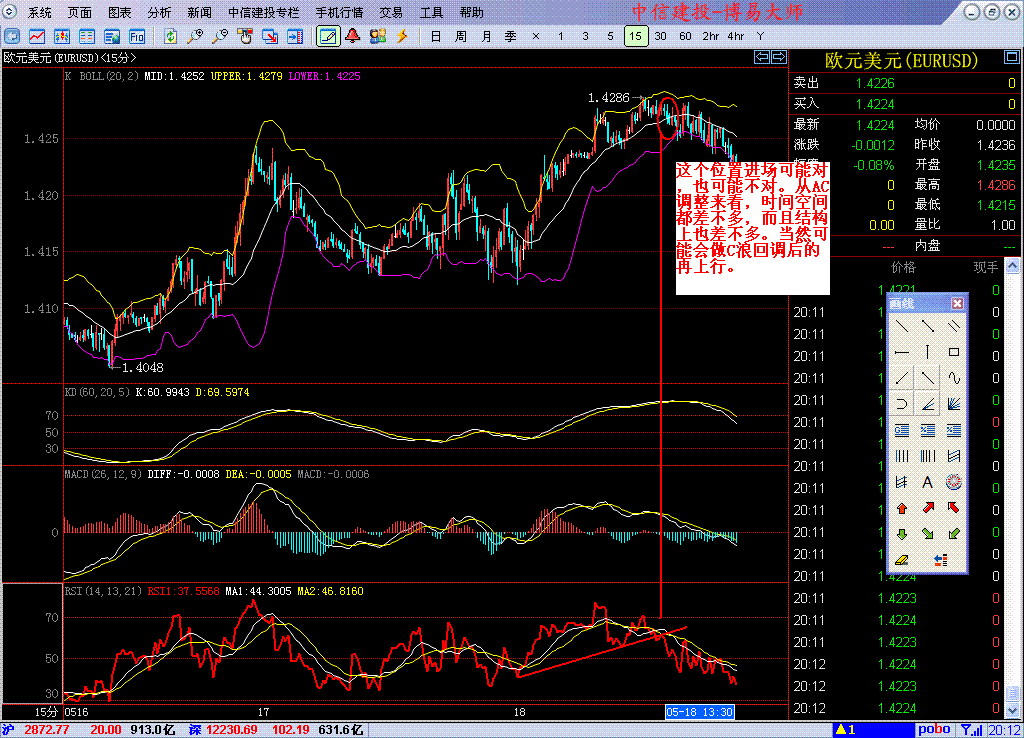Select the 4hr period

click(x=735, y=37)
